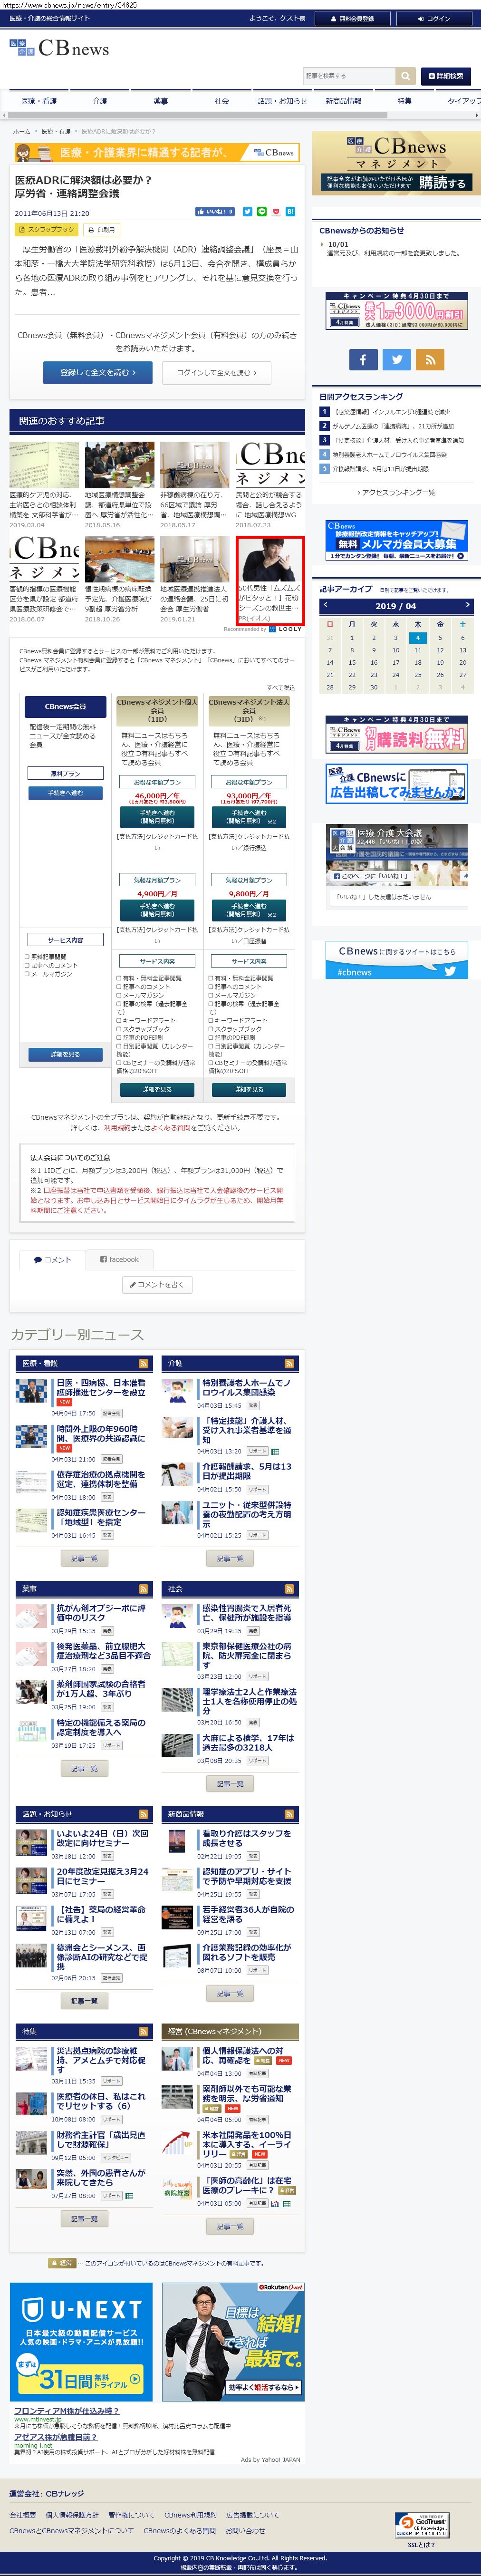This screenshot has width=481, height=2576.
Task: Open 社会 navigation menu
Action: click(x=222, y=101)
